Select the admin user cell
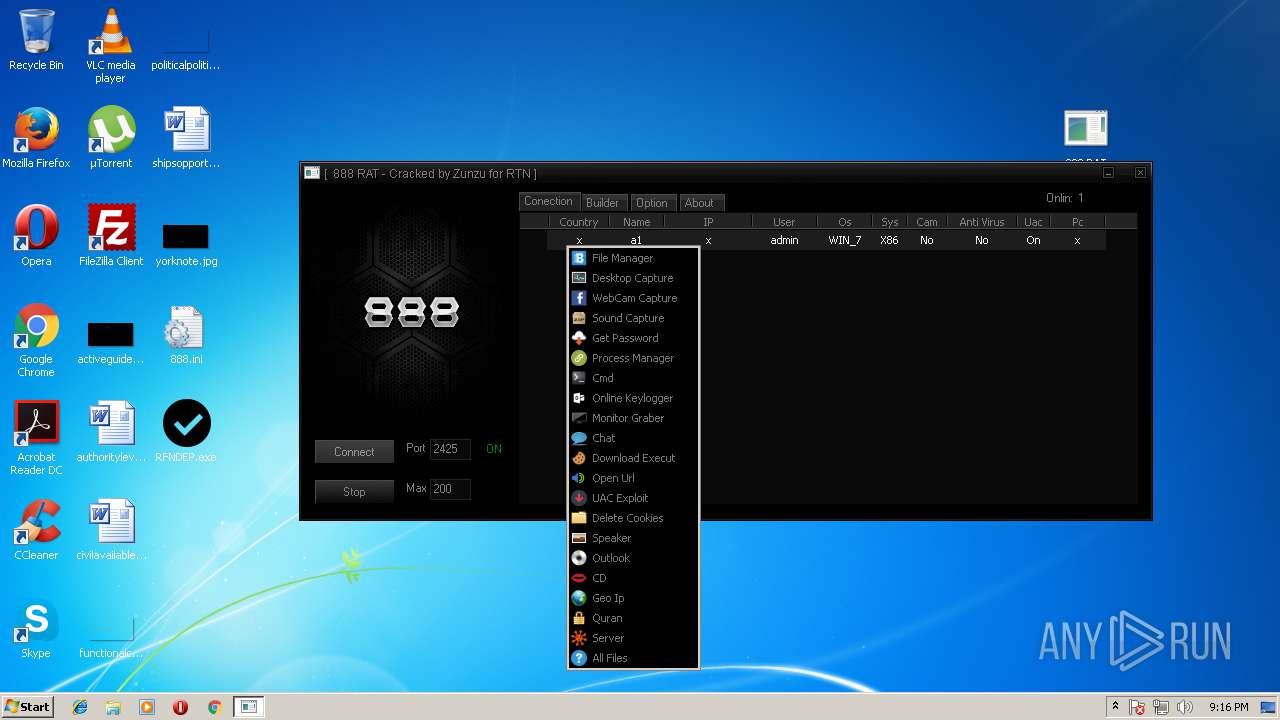This screenshot has width=1280, height=720. tap(784, 240)
